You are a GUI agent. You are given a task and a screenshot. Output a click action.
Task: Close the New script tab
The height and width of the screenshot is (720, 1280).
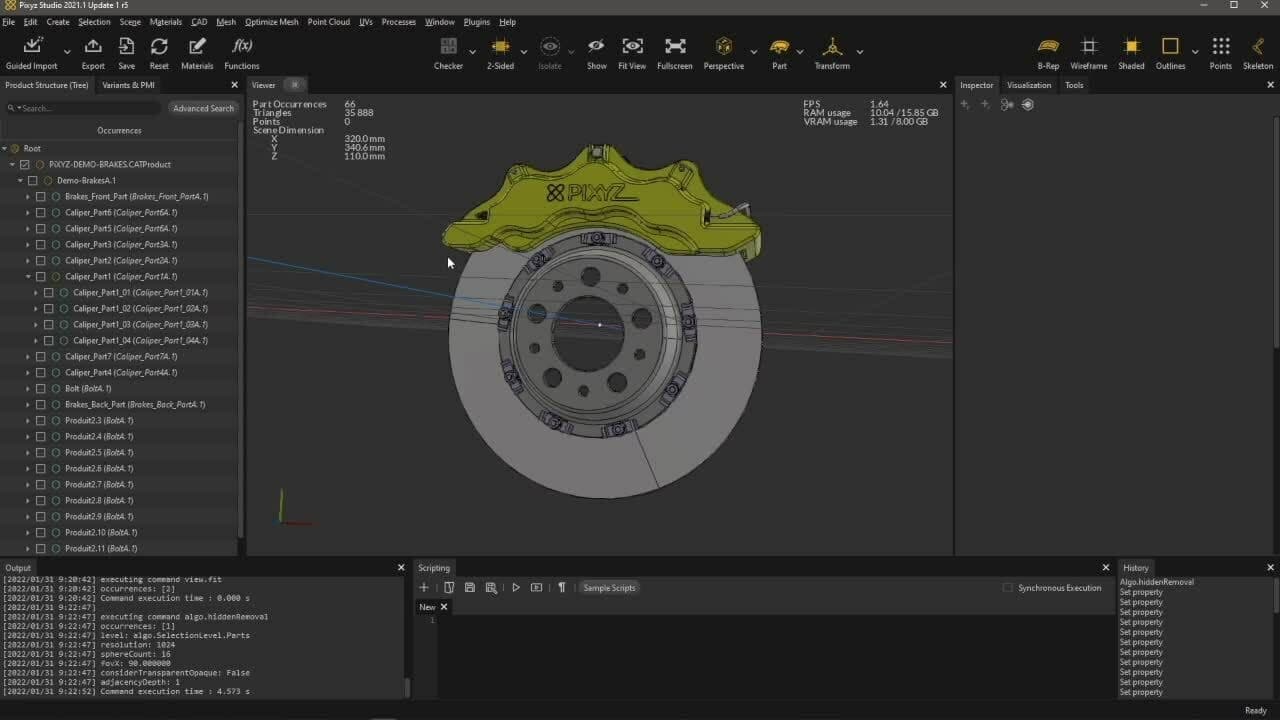(444, 607)
